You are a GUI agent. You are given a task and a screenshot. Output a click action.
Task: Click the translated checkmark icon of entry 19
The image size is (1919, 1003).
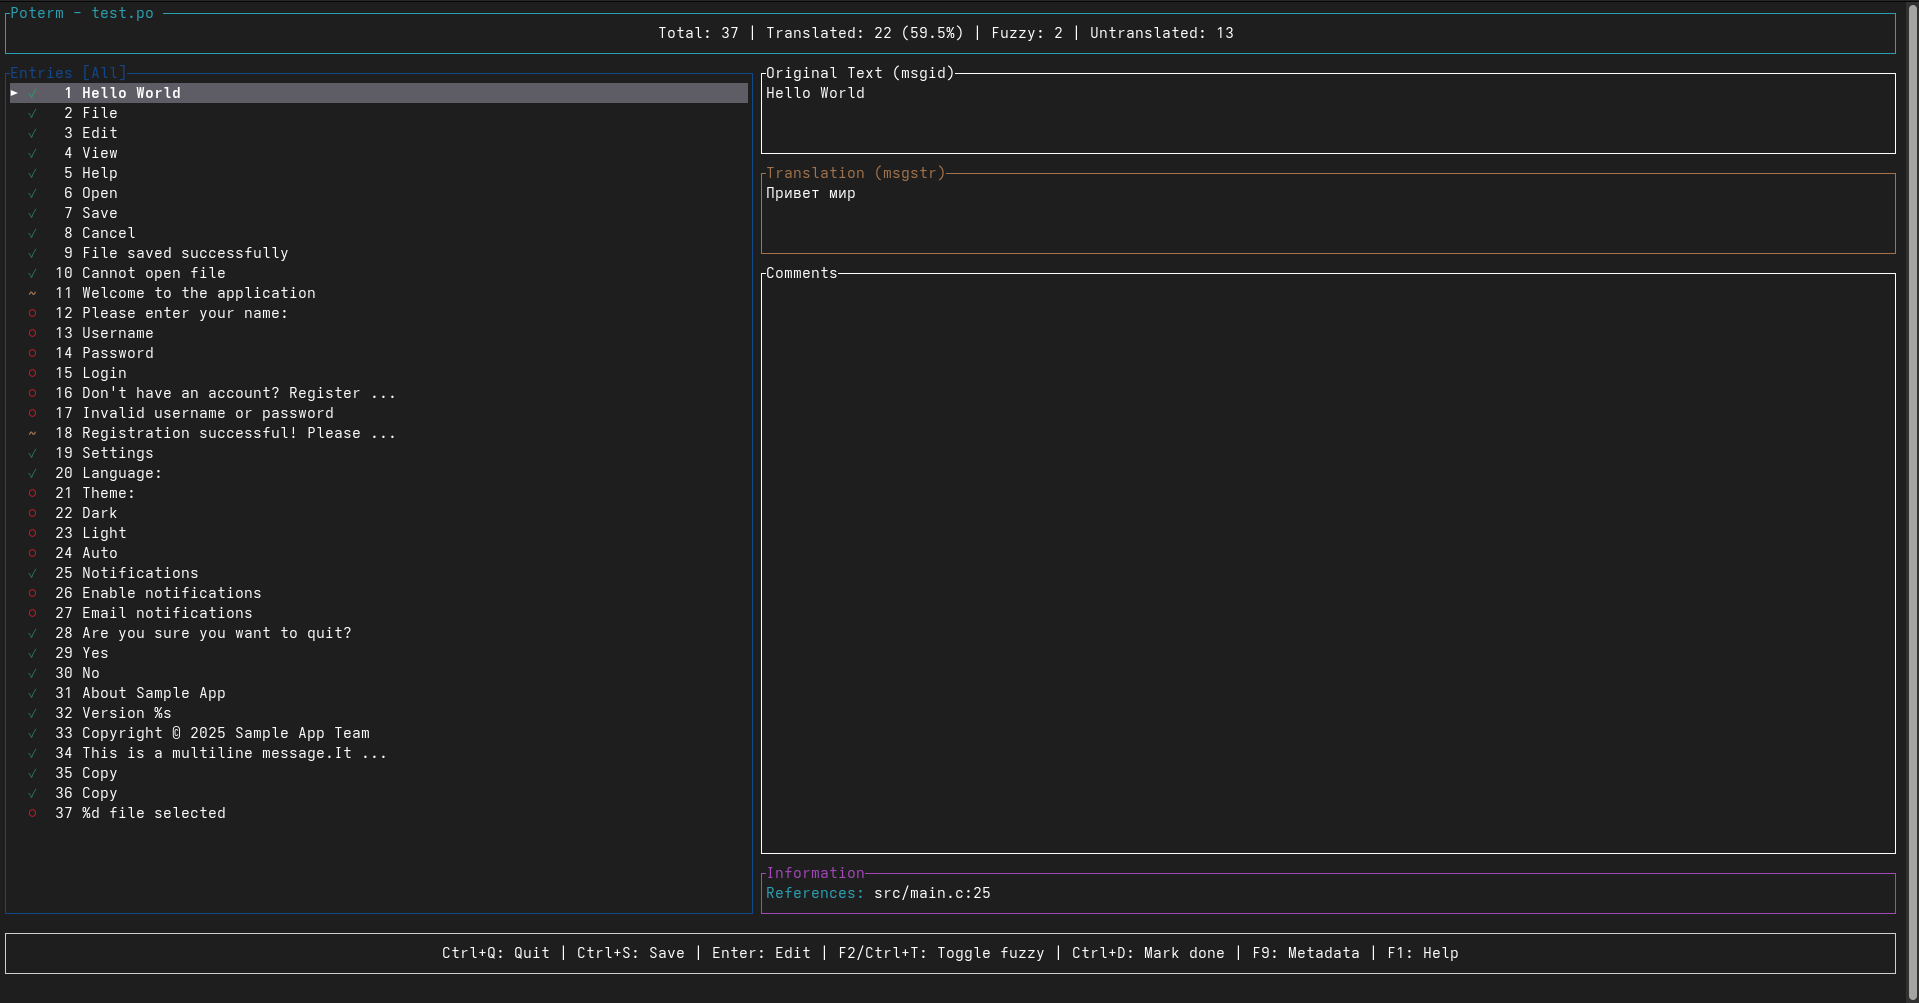pos(32,453)
